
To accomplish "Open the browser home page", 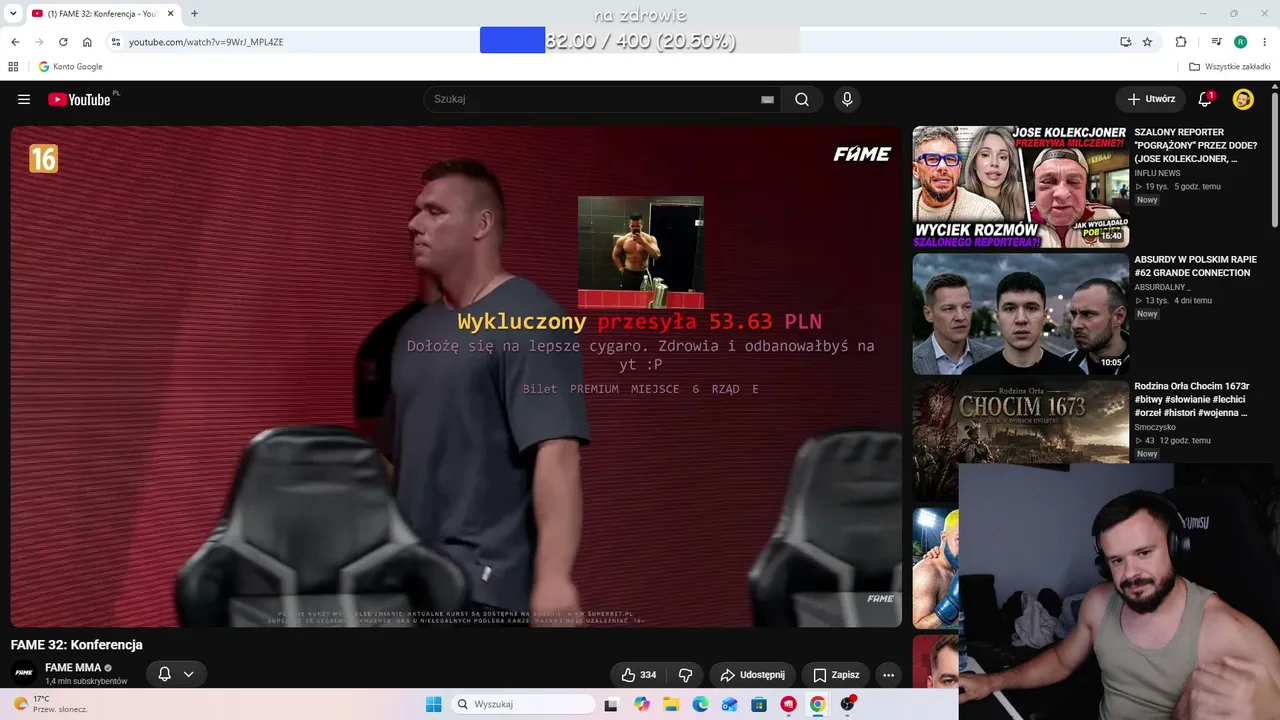I will [x=87, y=42].
